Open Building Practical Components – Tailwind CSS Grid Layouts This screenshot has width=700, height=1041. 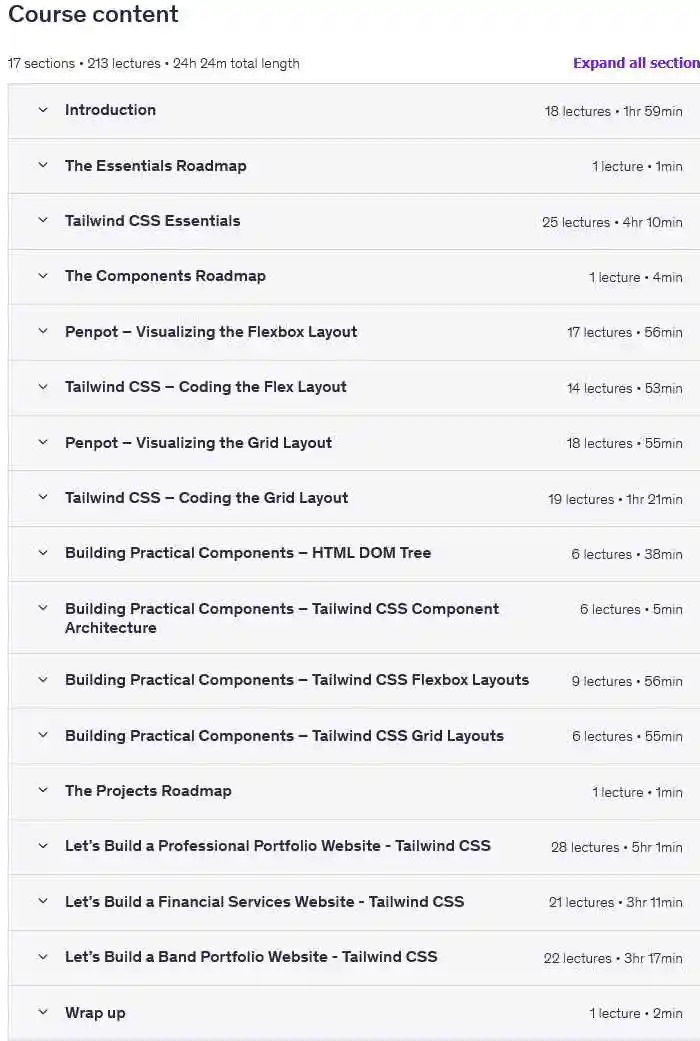284,735
